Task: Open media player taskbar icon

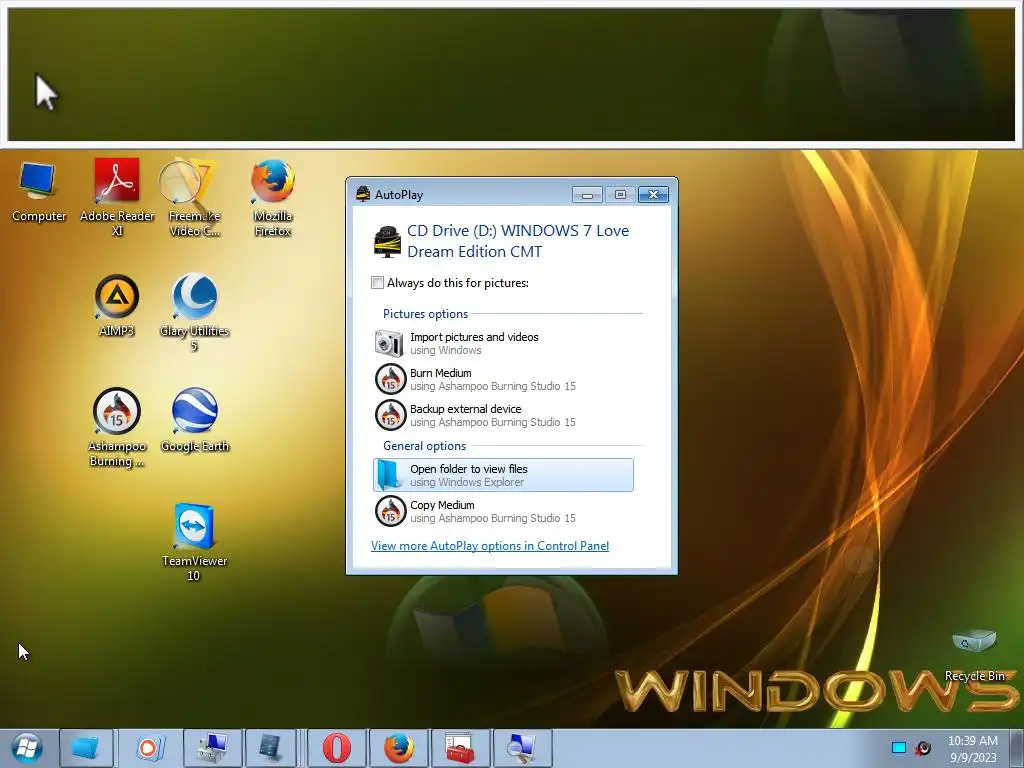Action: coord(149,748)
